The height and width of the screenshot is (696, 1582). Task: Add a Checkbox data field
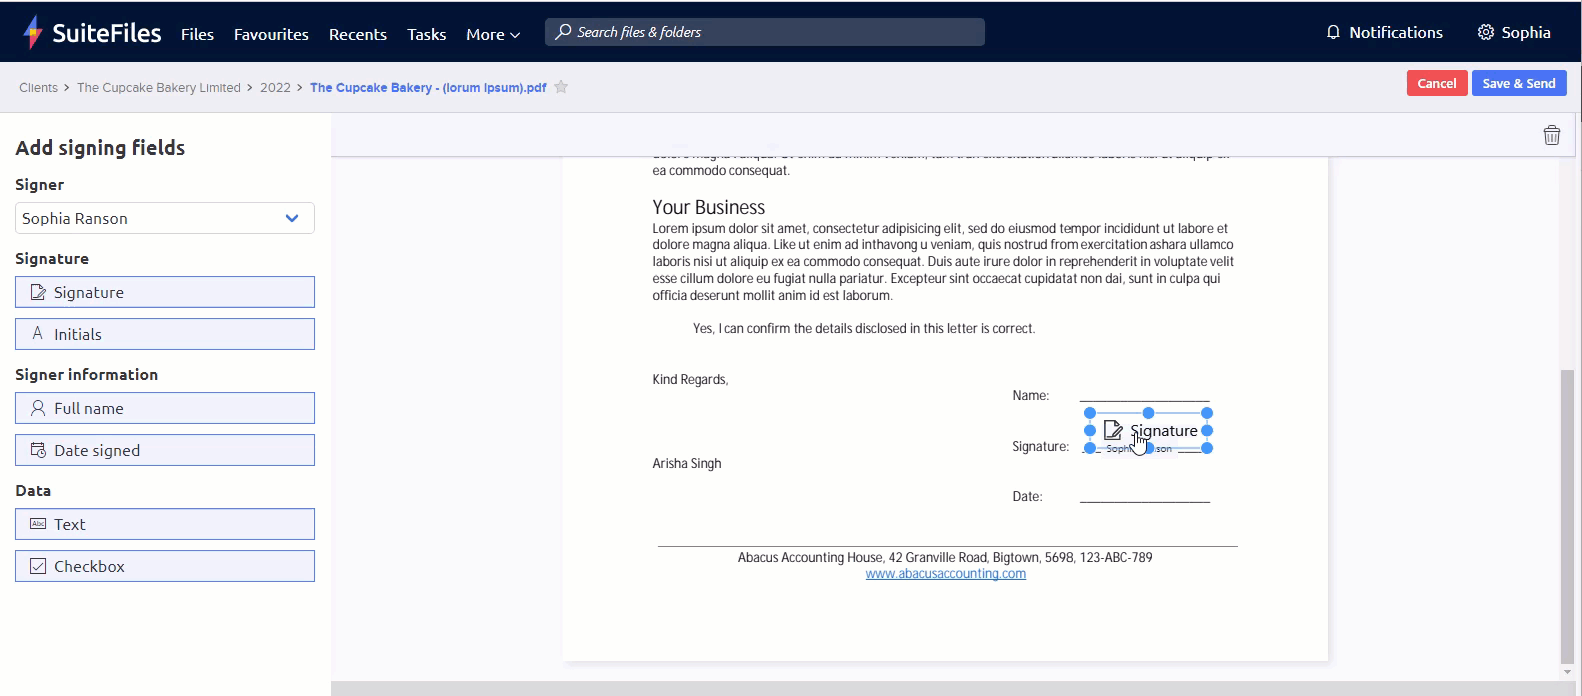[x=165, y=566]
